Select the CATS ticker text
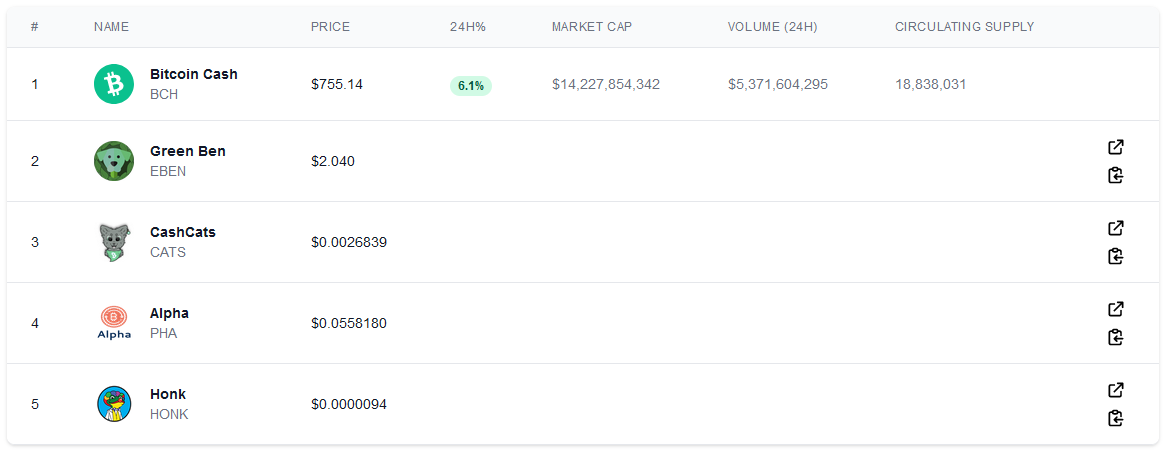The image size is (1165, 453). coord(168,252)
